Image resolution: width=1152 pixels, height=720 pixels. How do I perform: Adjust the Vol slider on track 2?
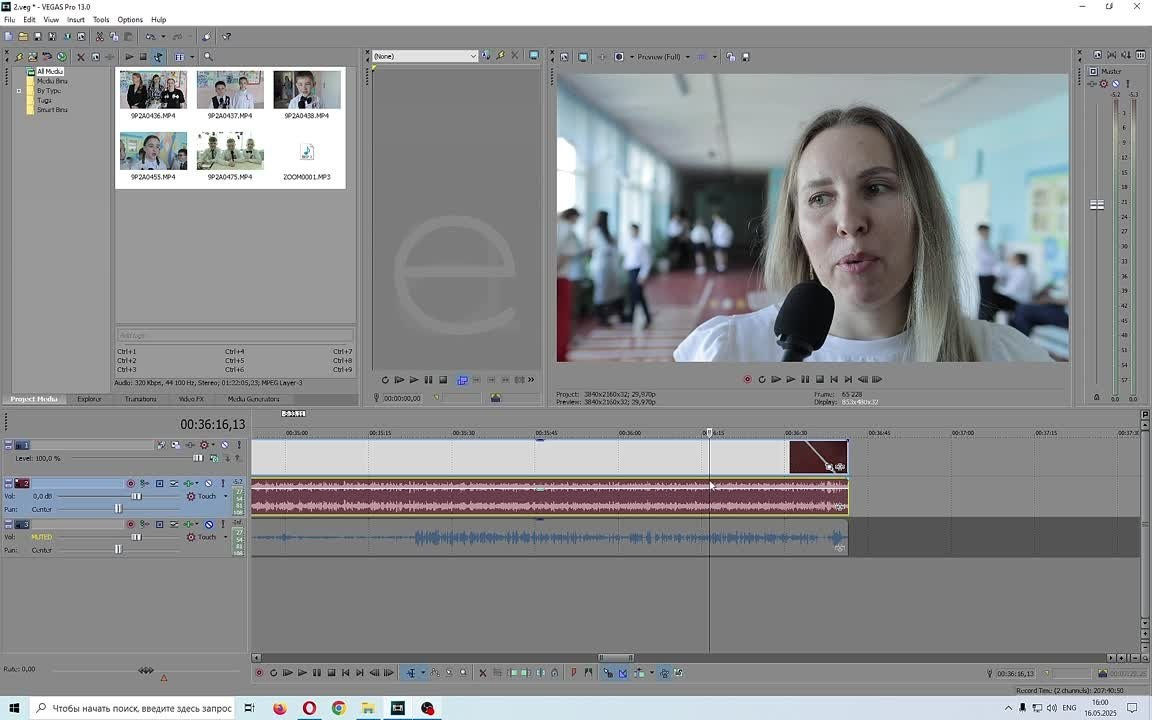(x=137, y=496)
